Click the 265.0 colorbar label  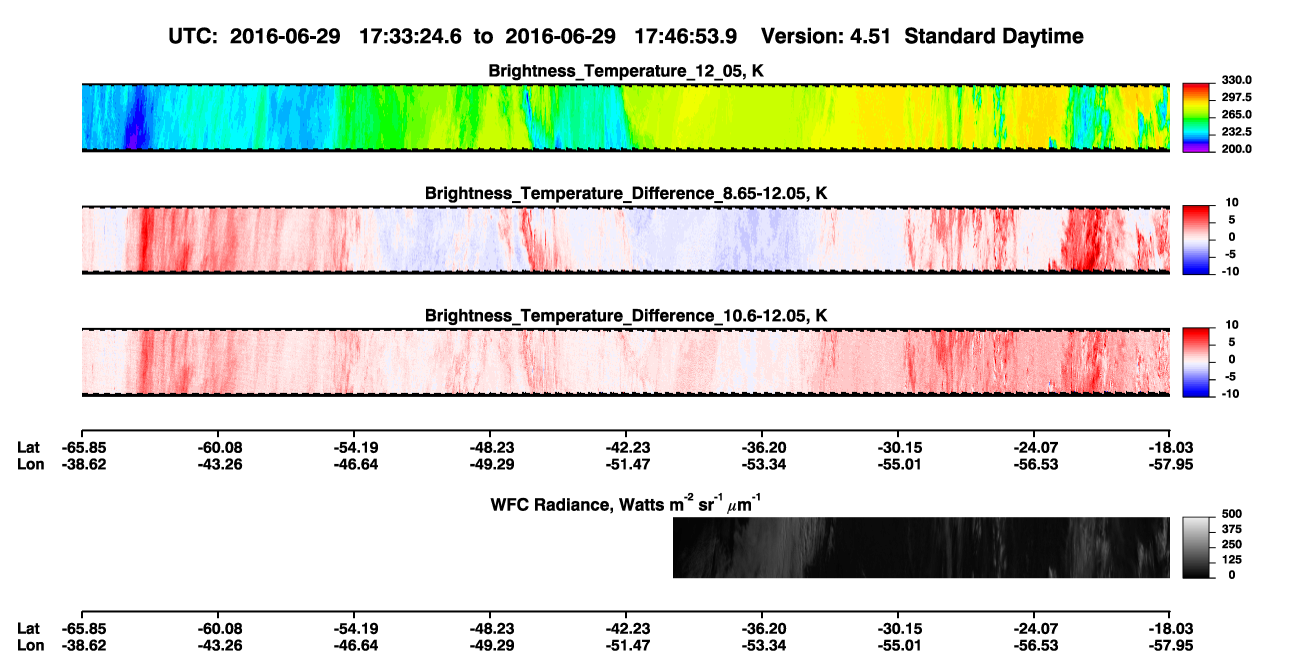1237,114
